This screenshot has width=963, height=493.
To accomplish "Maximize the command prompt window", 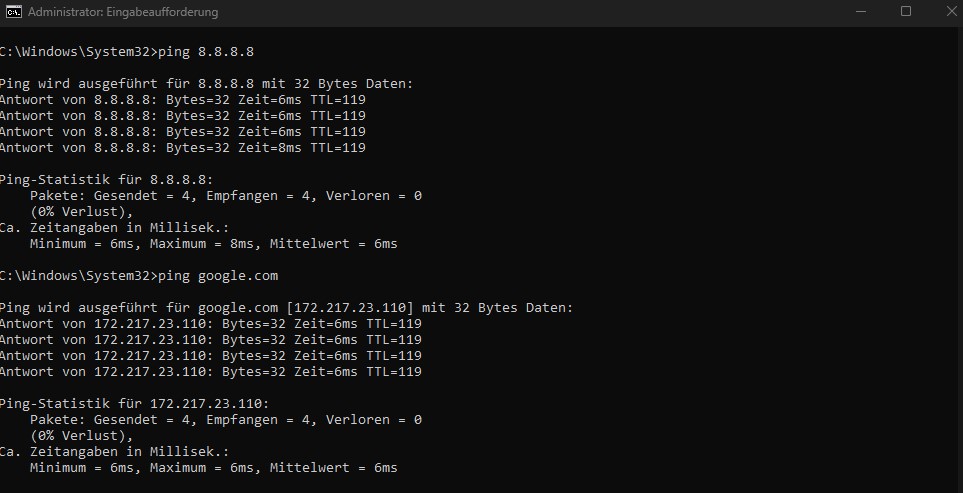I will [906, 12].
